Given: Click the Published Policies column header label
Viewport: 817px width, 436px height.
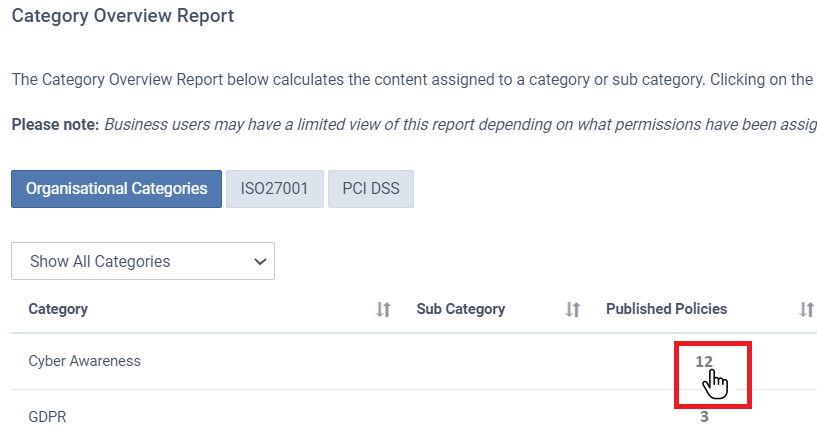Looking at the screenshot, I should (666, 309).
